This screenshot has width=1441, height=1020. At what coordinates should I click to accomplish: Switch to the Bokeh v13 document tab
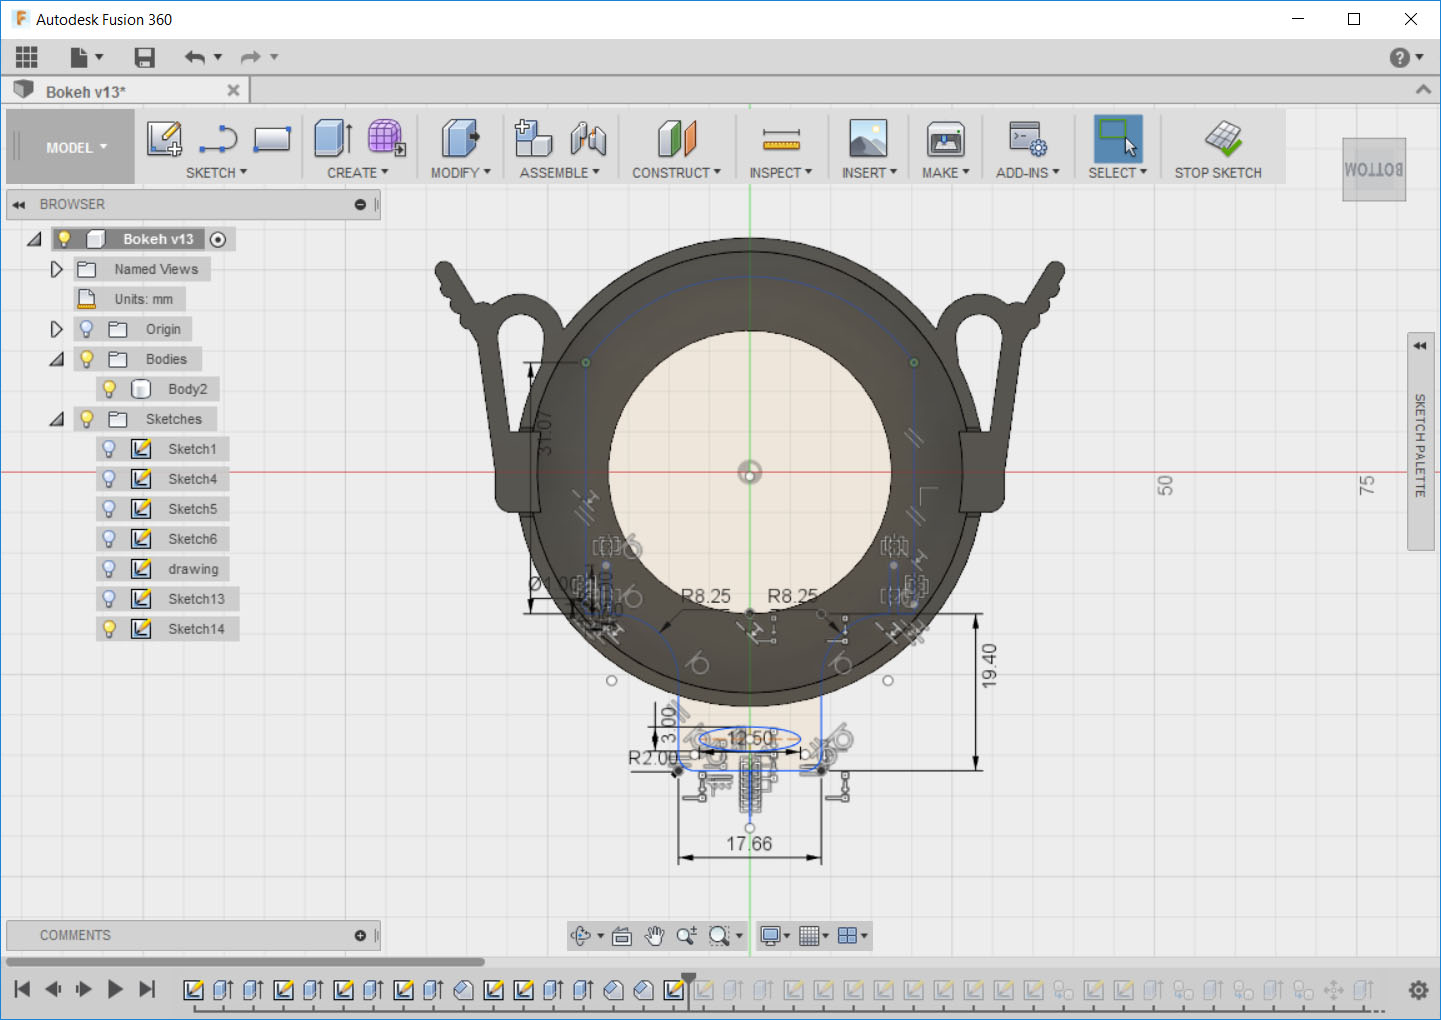[x=86, y=92]
